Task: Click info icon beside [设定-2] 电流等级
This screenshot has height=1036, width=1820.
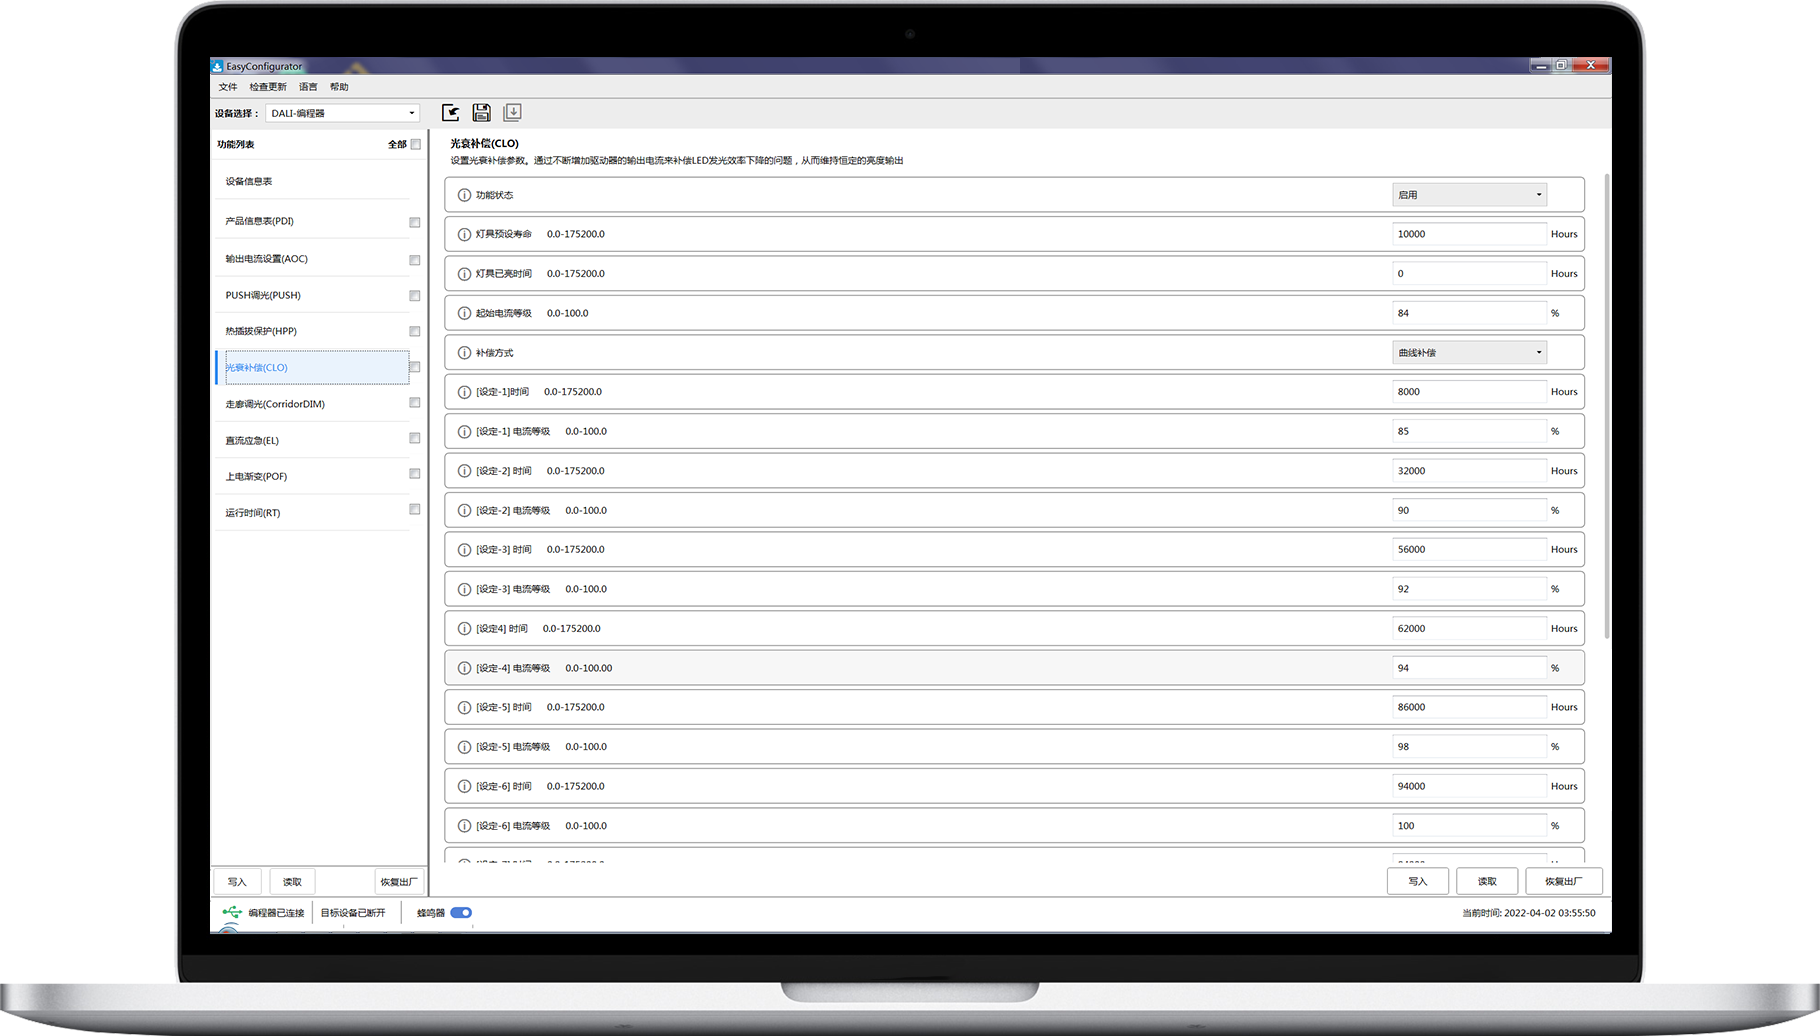Action: pyautogui.click(x=464, y=511)
